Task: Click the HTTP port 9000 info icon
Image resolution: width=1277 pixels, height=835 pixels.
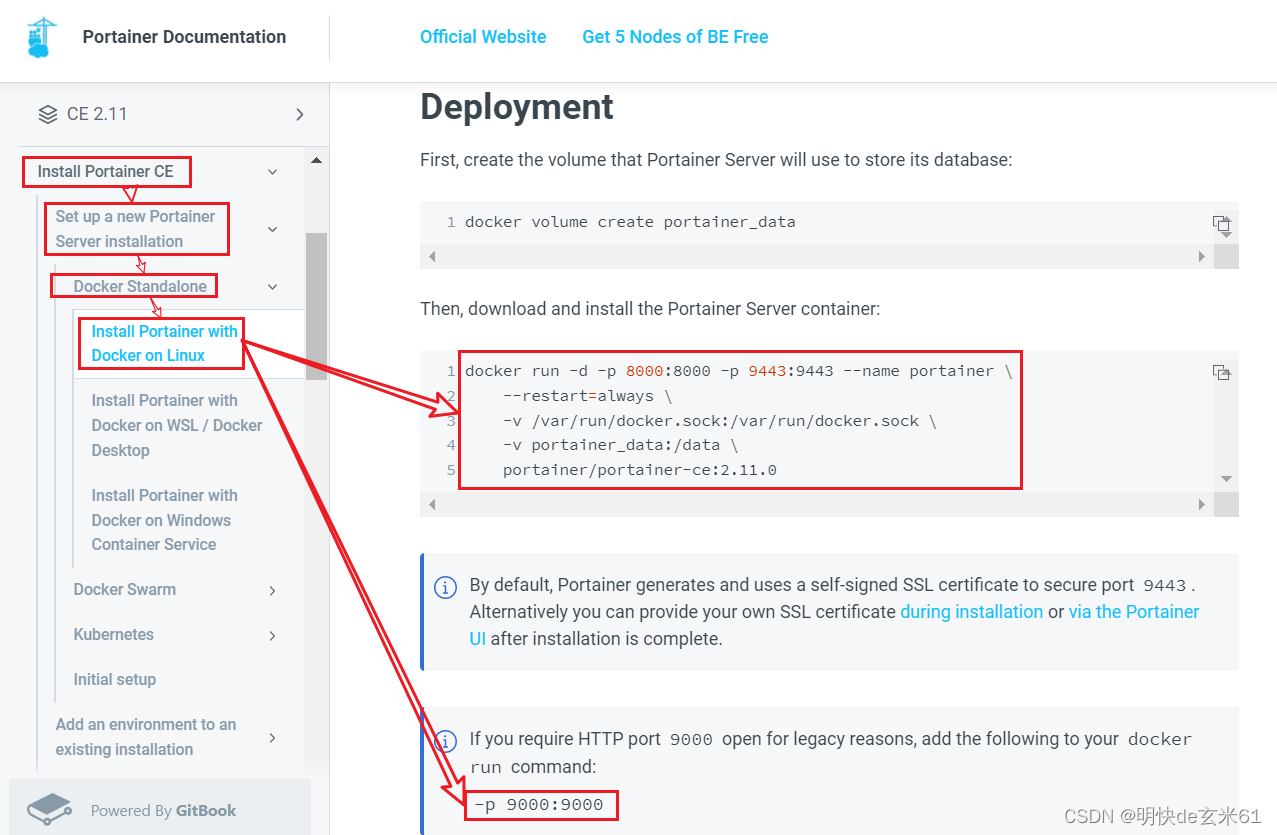Action: [446, 741]
